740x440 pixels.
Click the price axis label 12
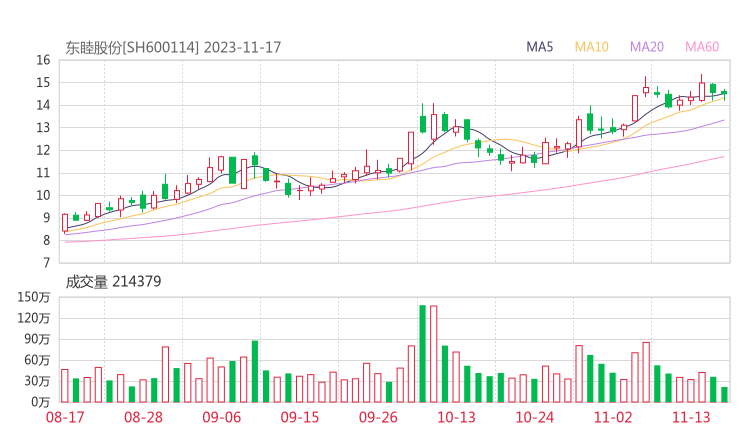tap(43, 151)
